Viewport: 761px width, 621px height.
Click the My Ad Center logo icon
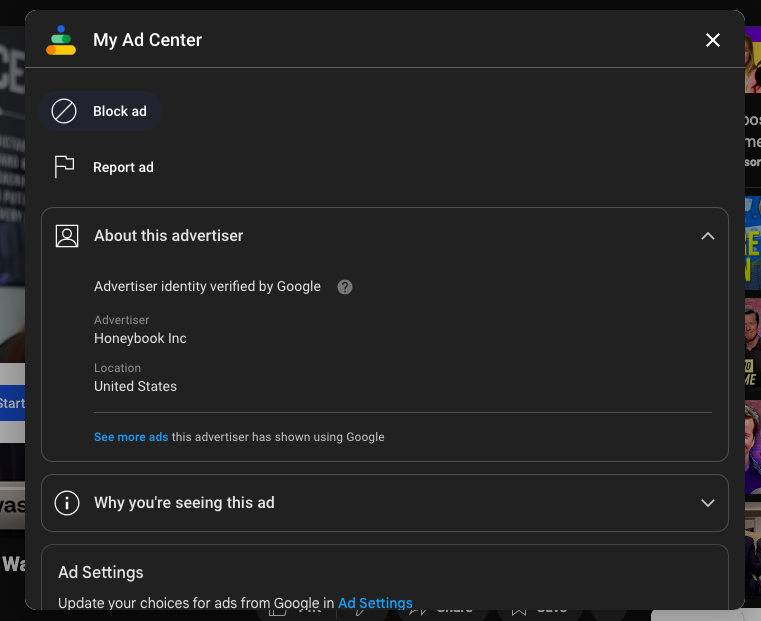coord(61,40)
